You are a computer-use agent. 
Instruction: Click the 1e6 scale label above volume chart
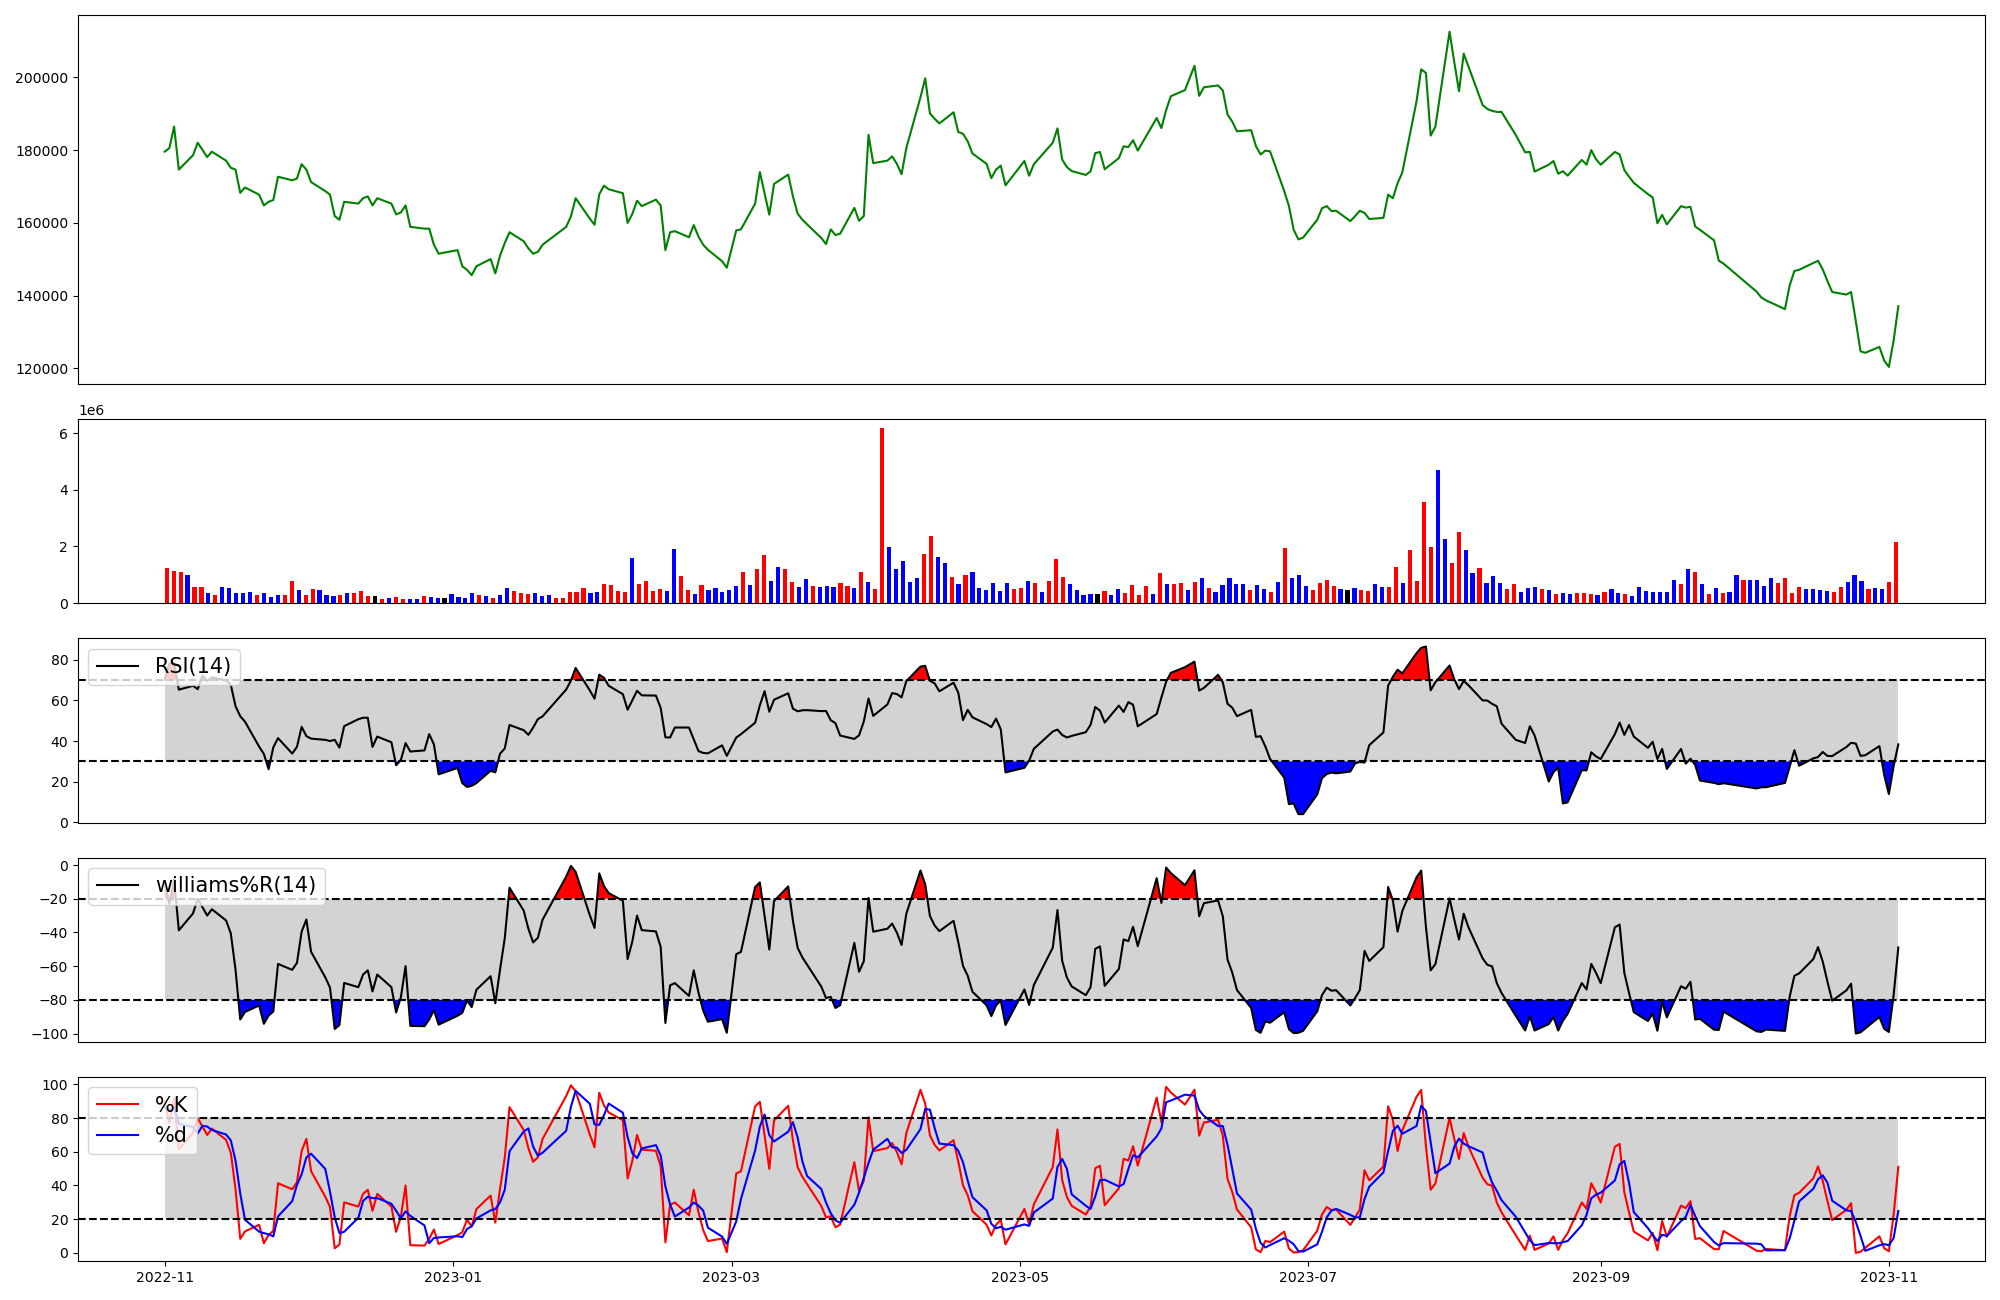pos(91,411)
